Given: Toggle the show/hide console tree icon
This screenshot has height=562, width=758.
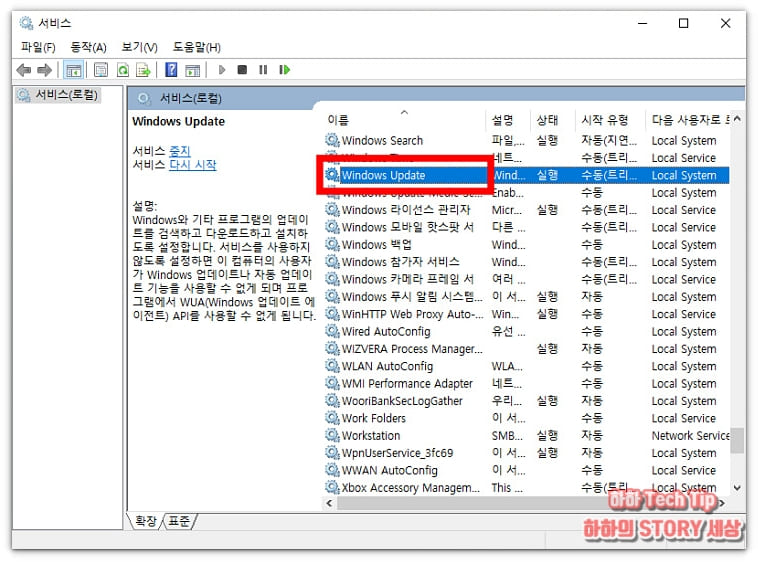Looking at the screenshot, I should (73, 71).
